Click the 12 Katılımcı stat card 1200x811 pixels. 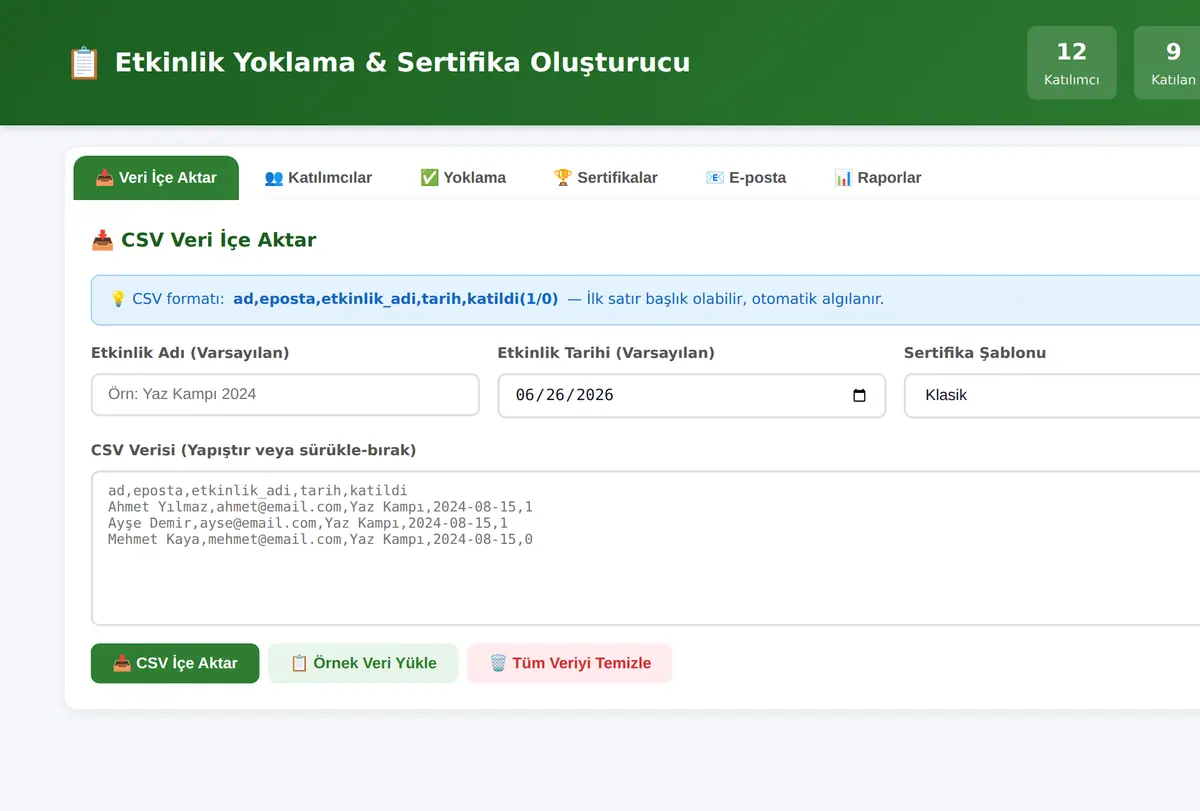point(1072,63)
